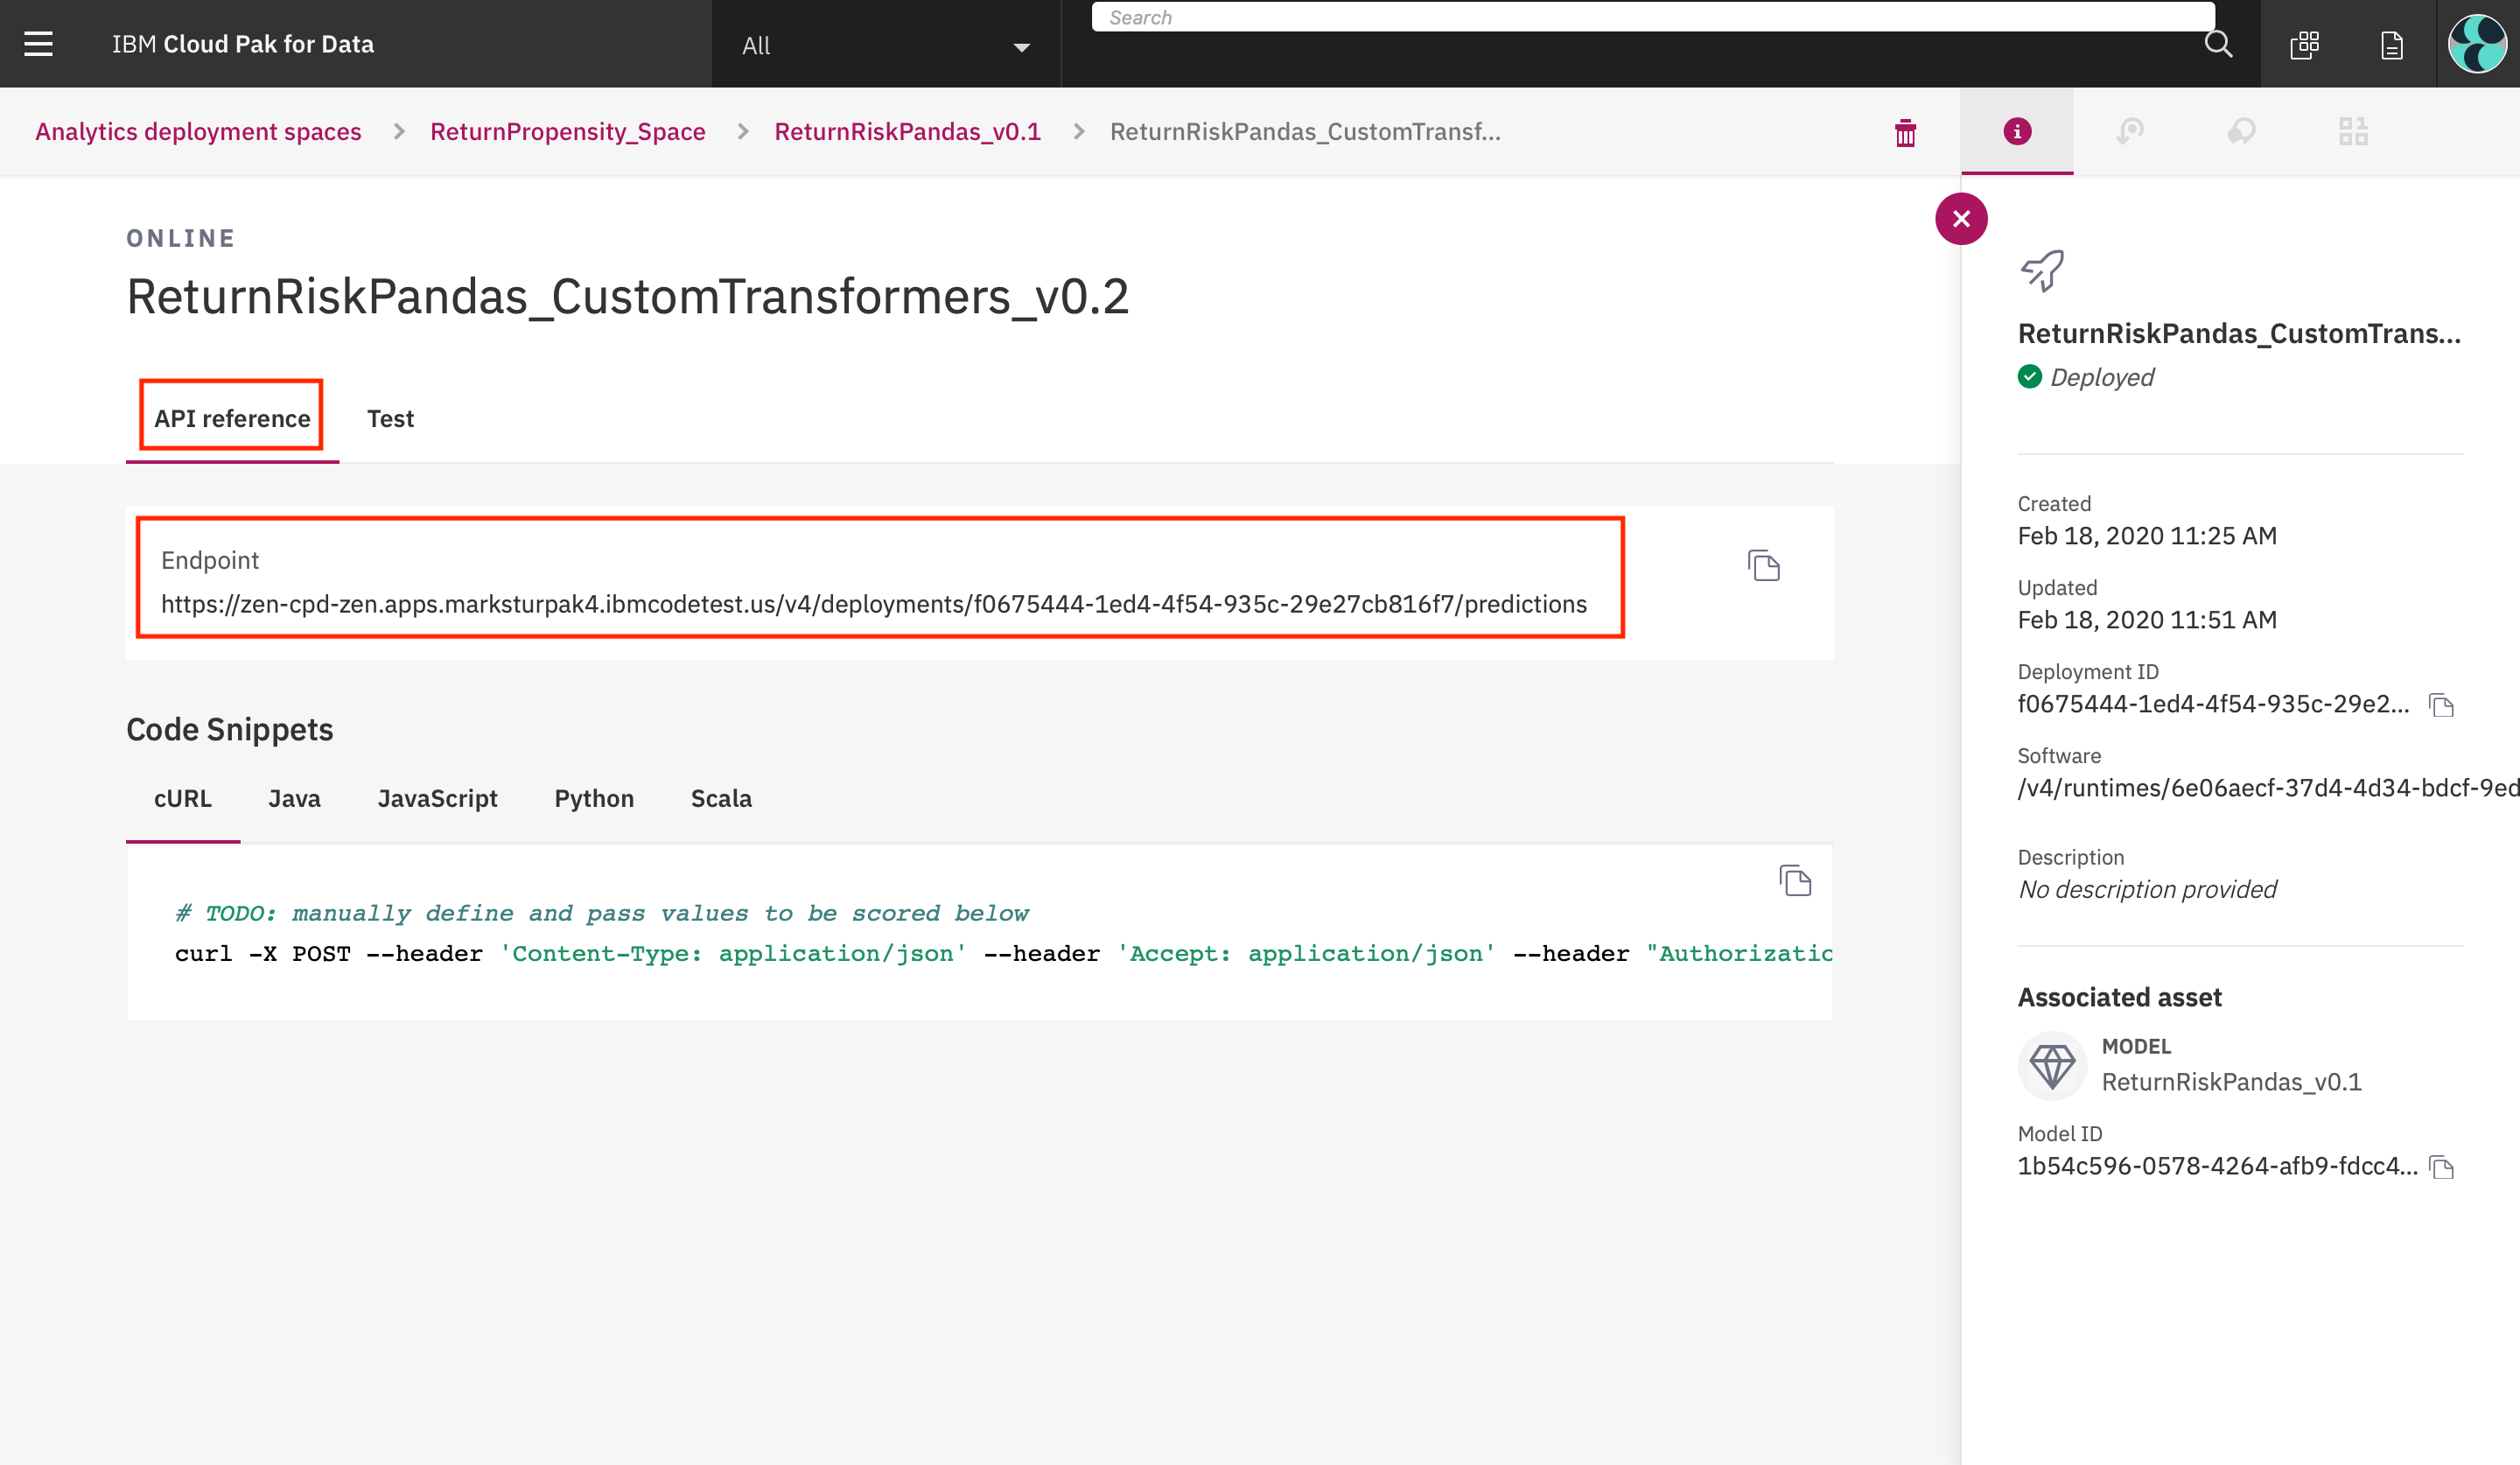Copy the Model ID
Image resolution: width=2520 pixels, height=1465 pixels.
pos(2442,1167)
